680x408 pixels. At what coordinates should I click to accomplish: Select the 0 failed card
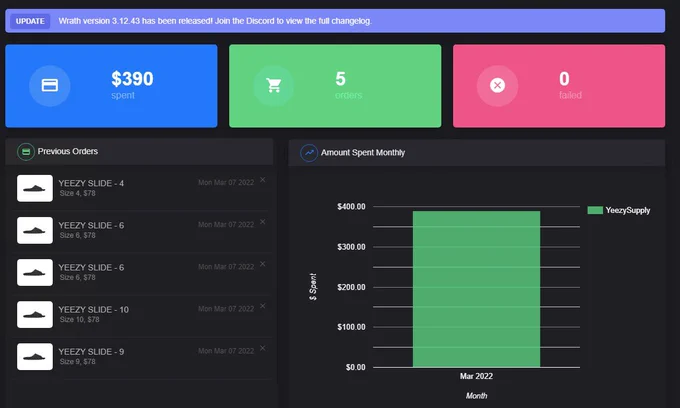tap(559, 86)
